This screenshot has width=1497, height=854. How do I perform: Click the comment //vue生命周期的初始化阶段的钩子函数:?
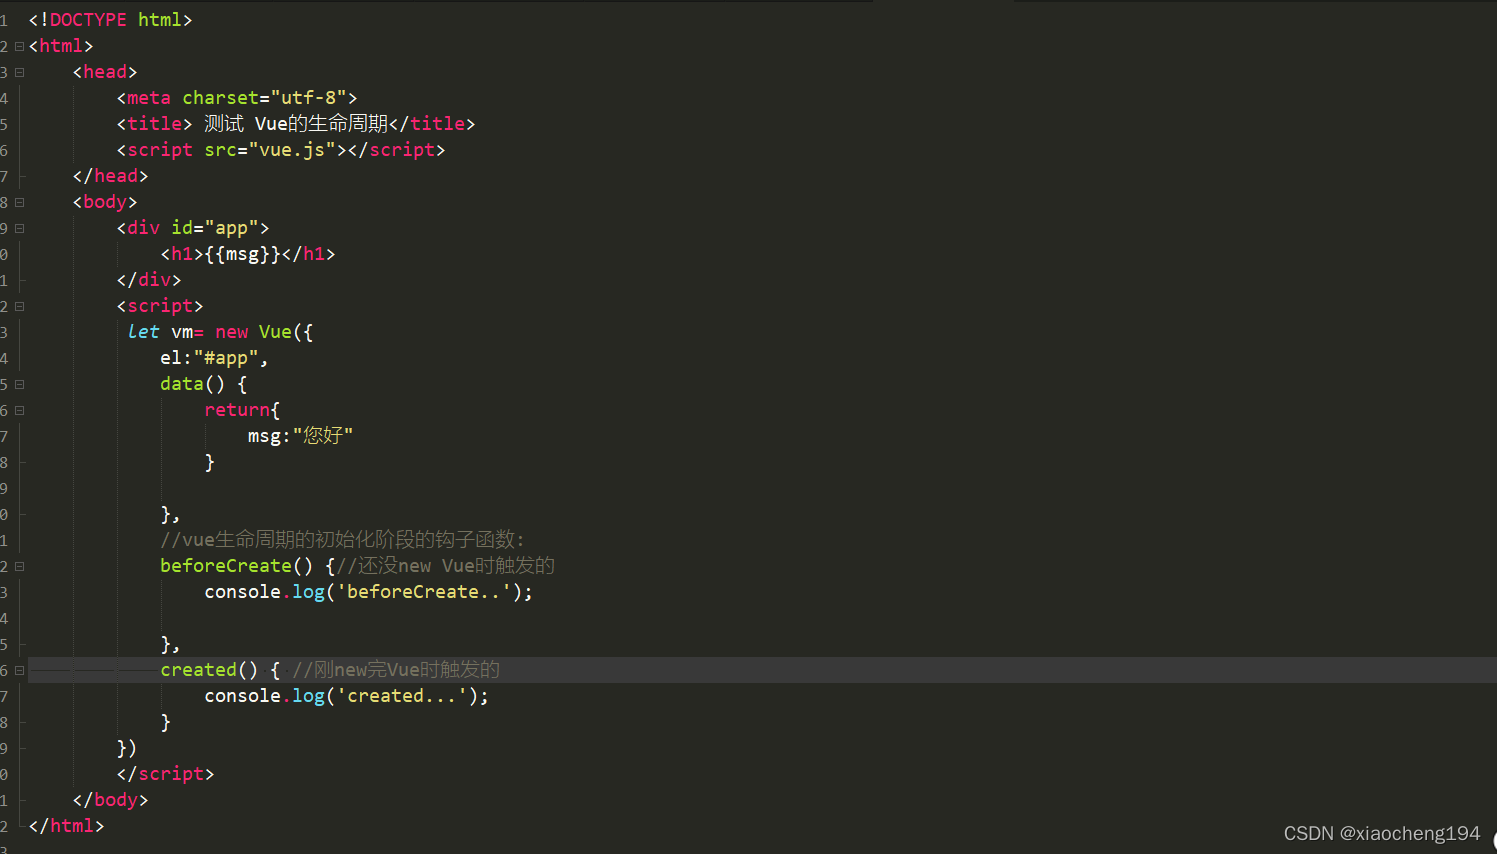[342, 540]
